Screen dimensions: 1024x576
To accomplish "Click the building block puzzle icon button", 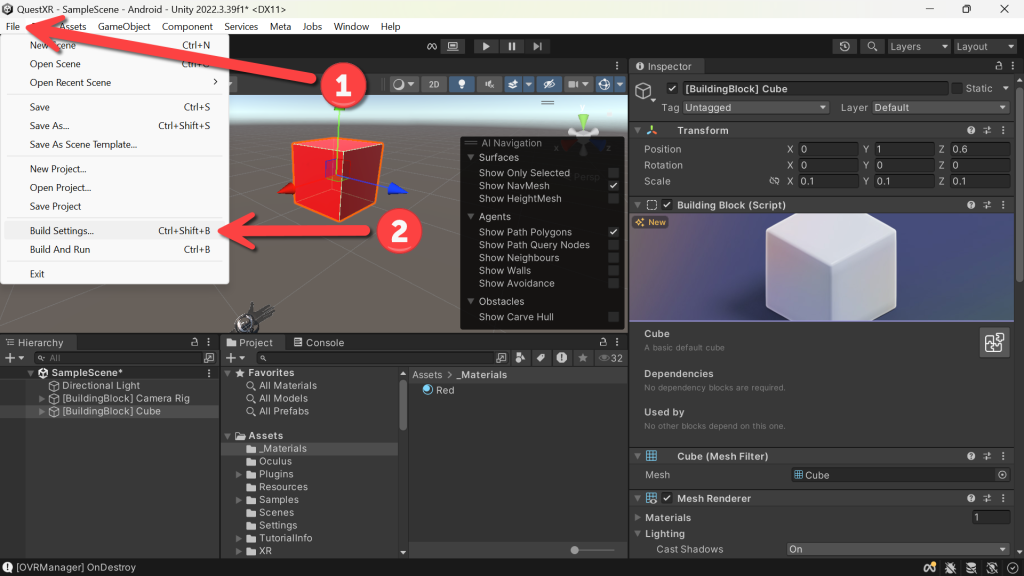I will (x=994, y=342).
